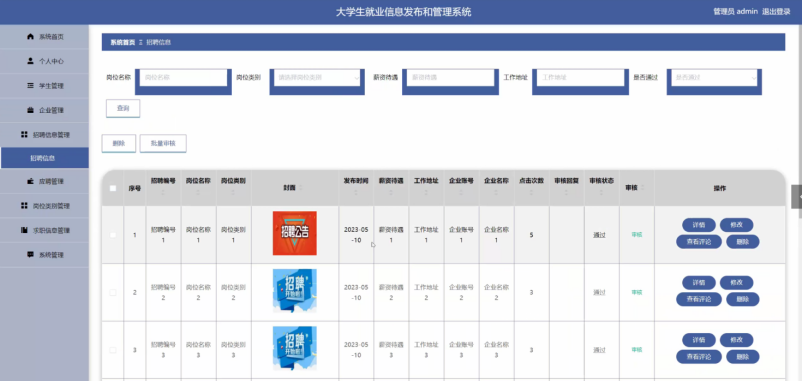Click the monitor icon beside 系统管理
Screen dimensions: 802x381
point(30,255)
